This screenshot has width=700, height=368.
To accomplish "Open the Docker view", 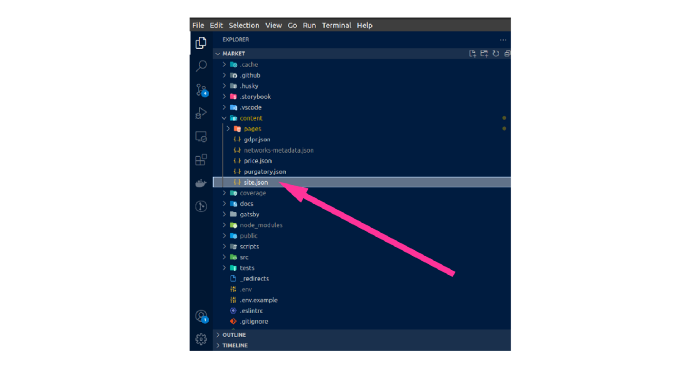I will 201,183.
